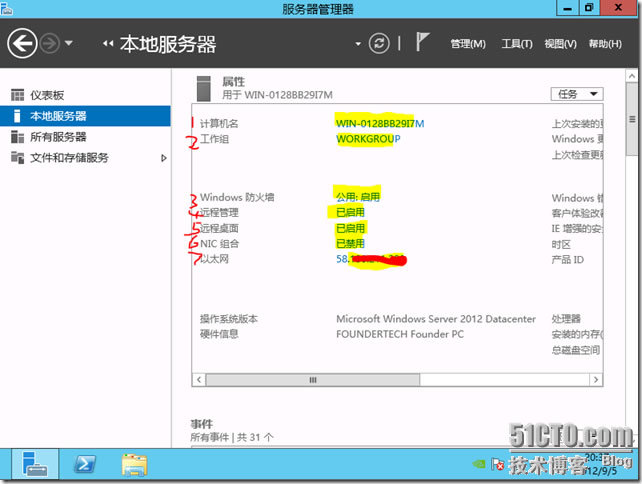Open the navigation history dropdown arrow

coord(69,44)
